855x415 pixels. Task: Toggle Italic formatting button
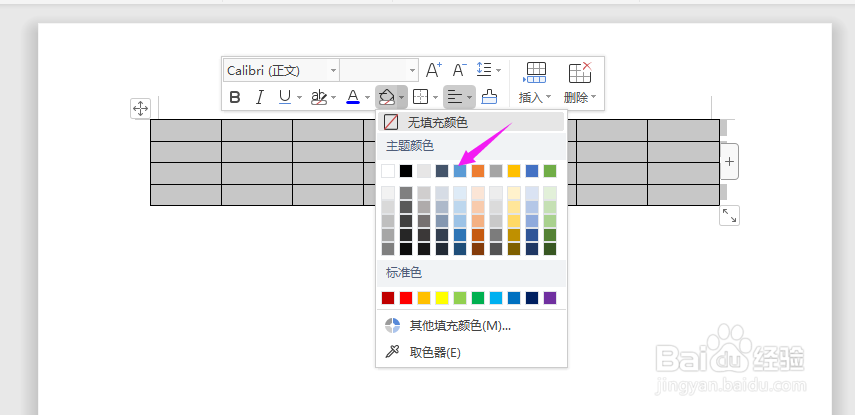pos(260,97)
